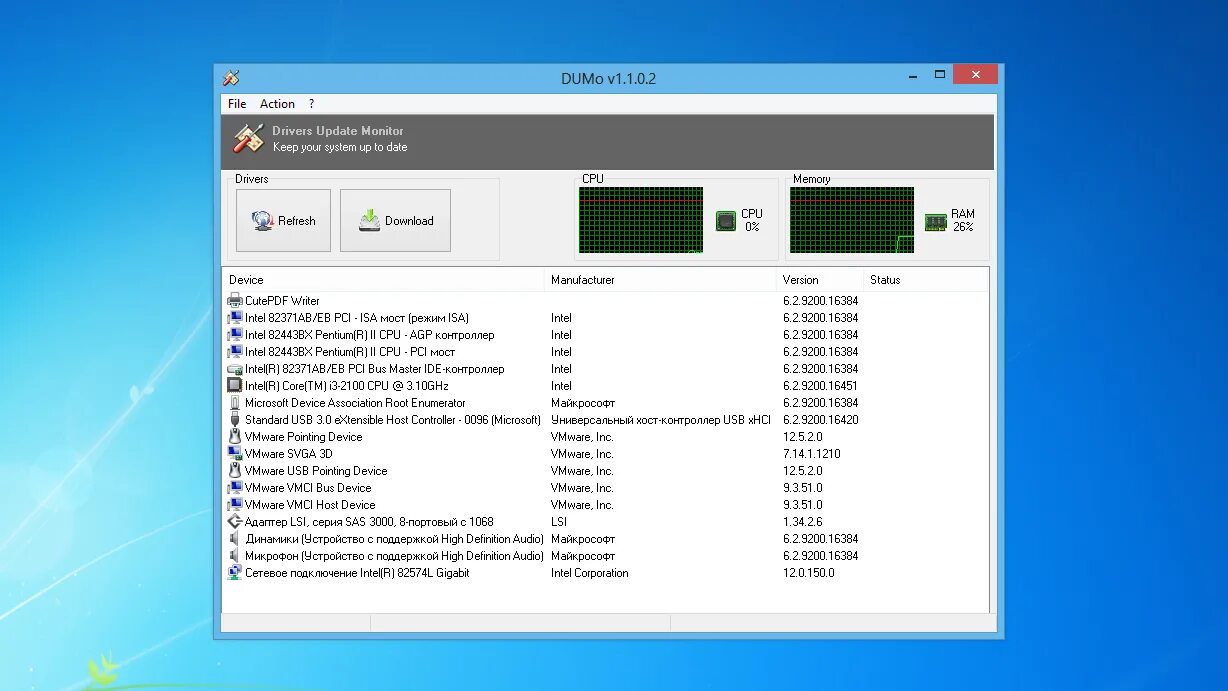Click Майкрософт manufacturer for Микрофон row
This screenshot has width=1228, height=691.
coord(583,556)
